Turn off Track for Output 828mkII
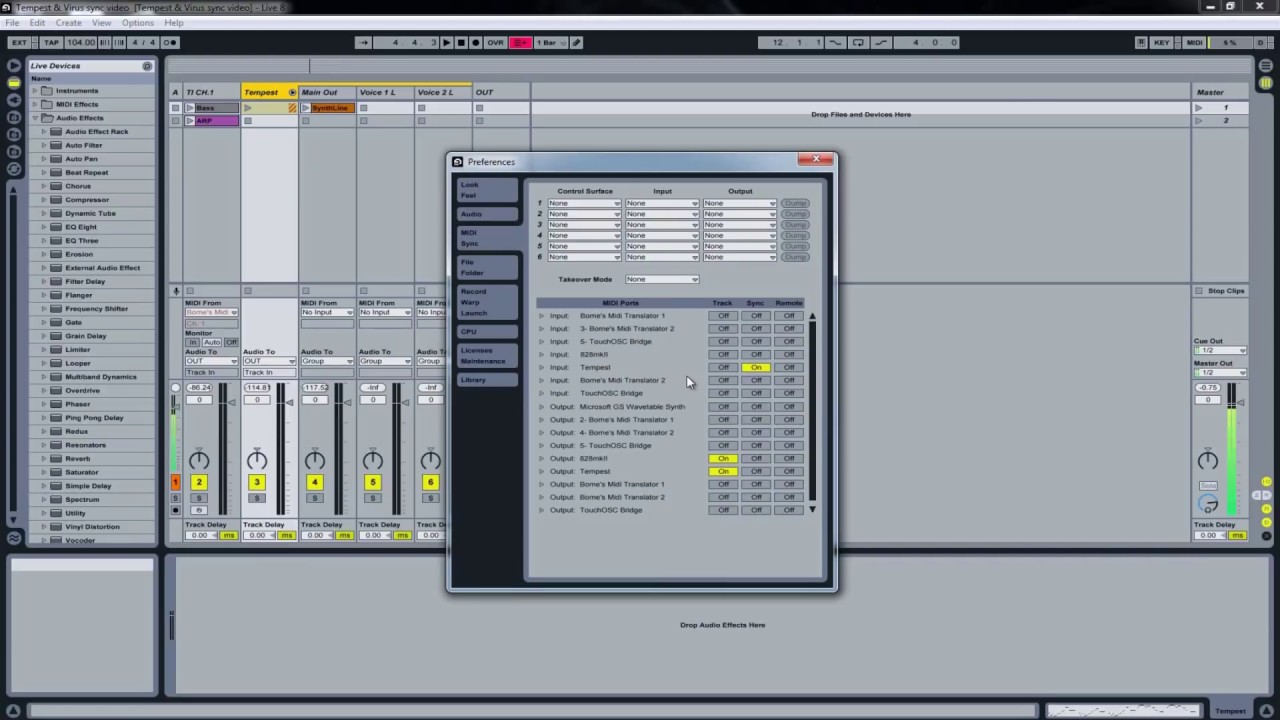Screen dimensions: 1280x720 tap(723, 459)
